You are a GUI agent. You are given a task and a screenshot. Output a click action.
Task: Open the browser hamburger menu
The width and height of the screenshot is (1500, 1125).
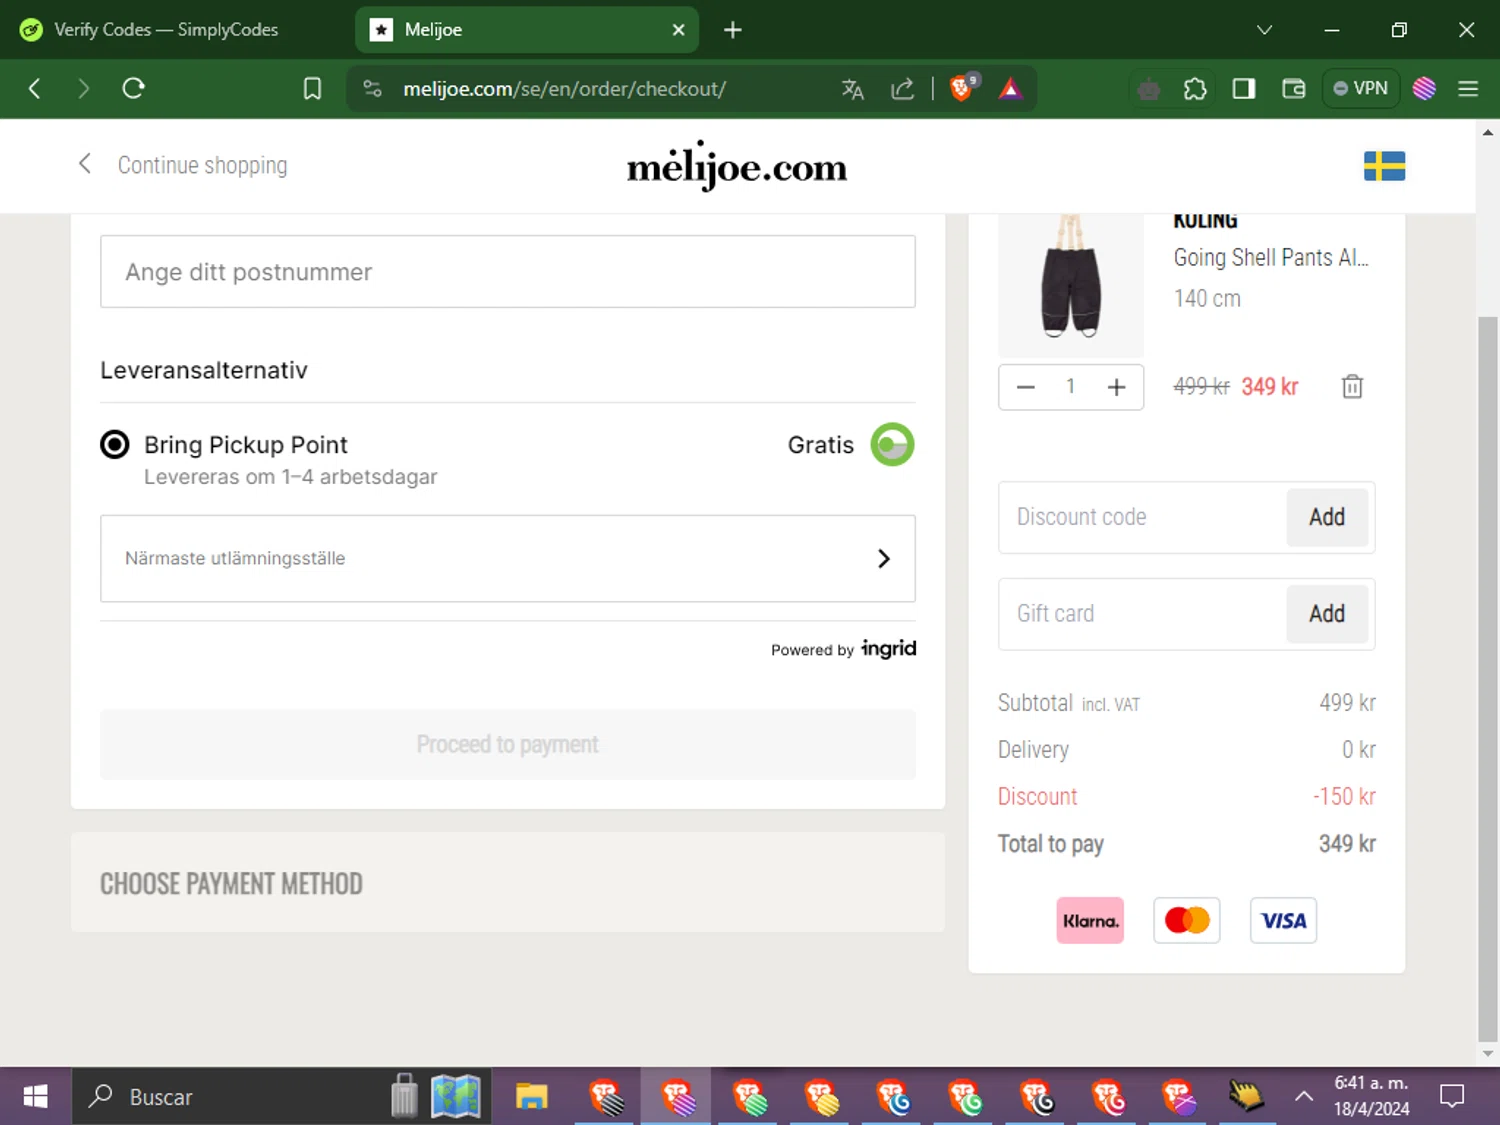1468,89
